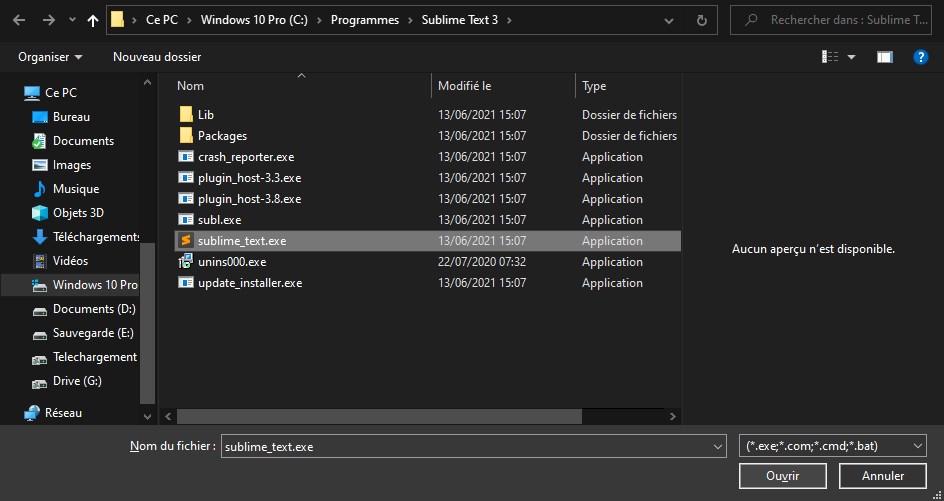
Task: Select subl.exe file icon
Action: 186,220
